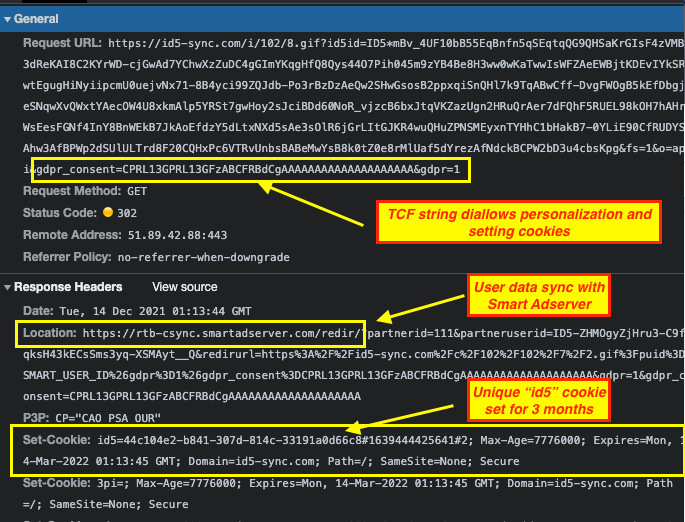Select the 3pi=; Max-Age=7776000 cookie value
This screenshot has width=685, height=522.
[170, 483]
